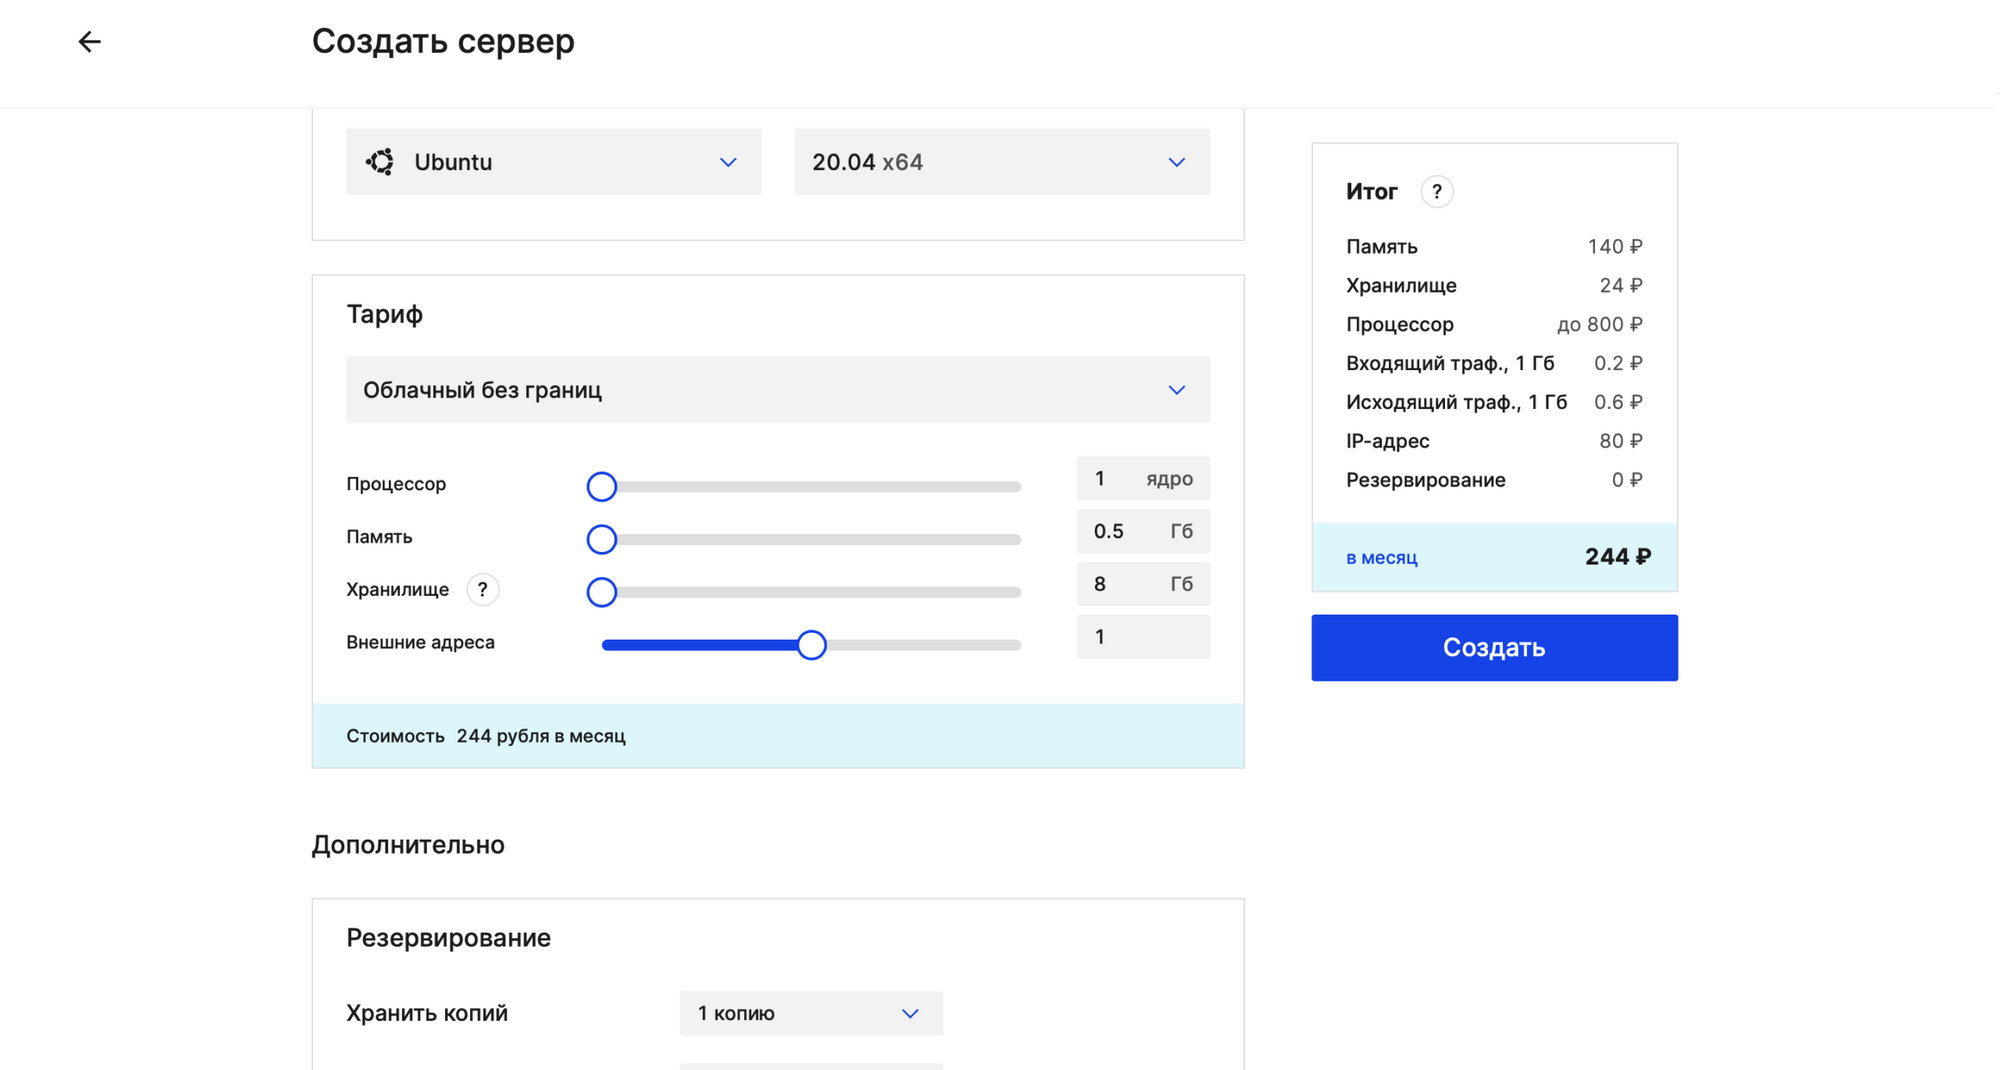Expand the Облачный без границ tariff dropdown
Screen dimensions: 2000x1070
(777, 390)
